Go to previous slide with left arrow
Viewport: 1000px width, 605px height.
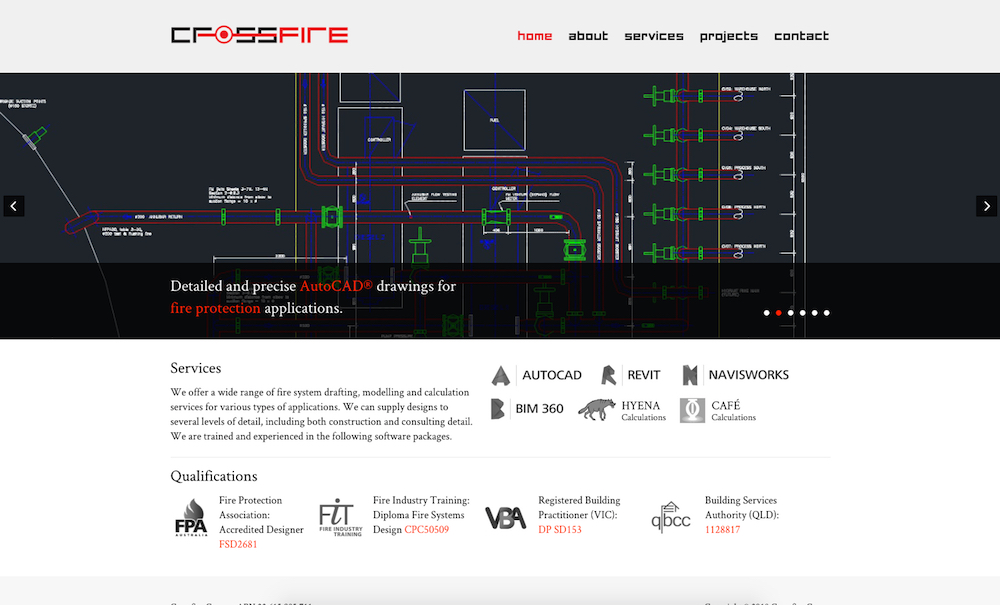tap(13, 206)
